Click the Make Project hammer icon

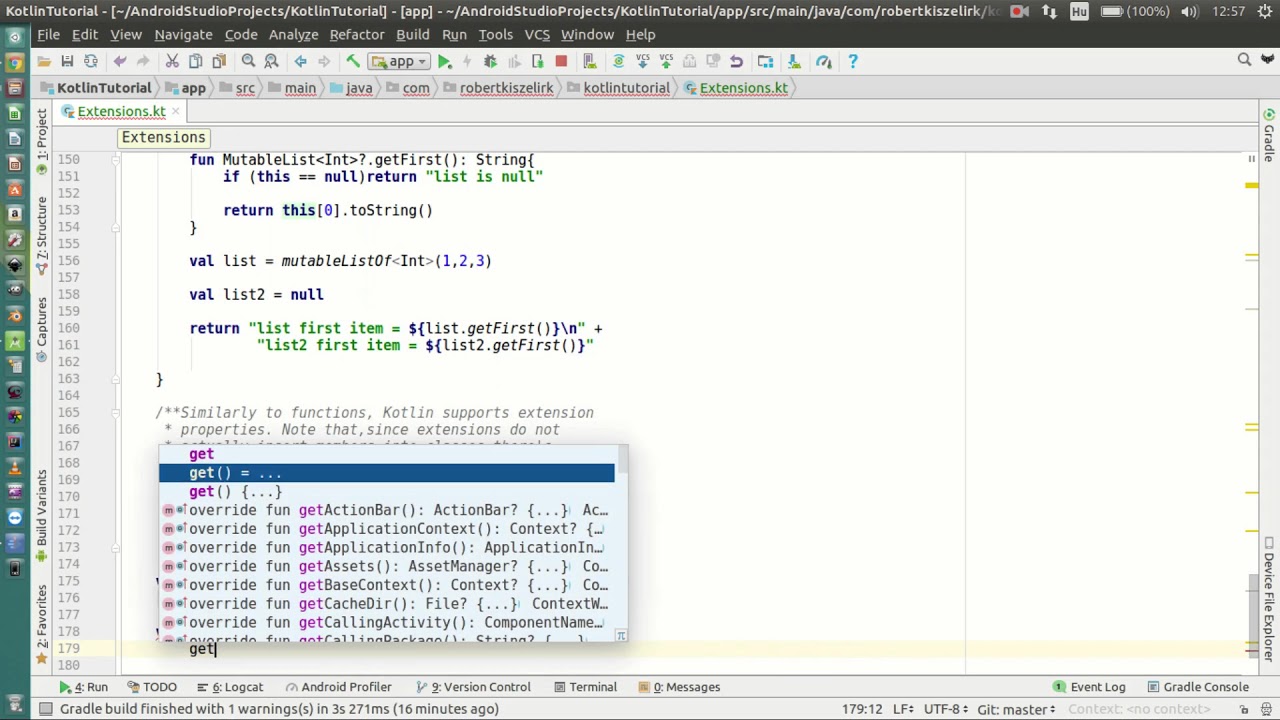point(353,61)
